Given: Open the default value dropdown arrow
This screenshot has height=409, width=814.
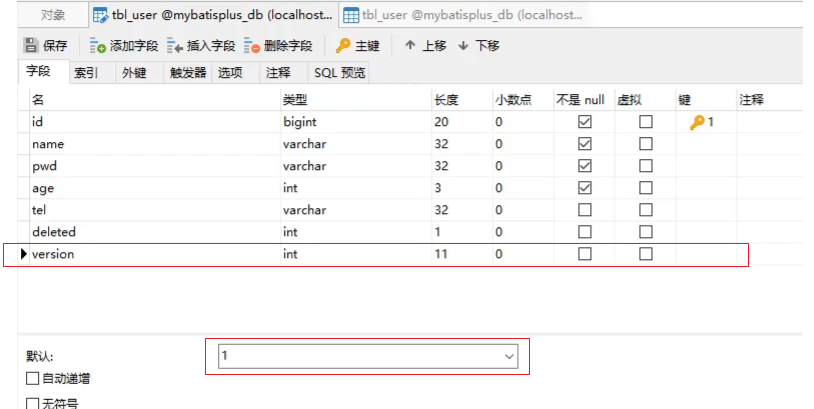Looking at the screenshot, I should coord(509,356).
